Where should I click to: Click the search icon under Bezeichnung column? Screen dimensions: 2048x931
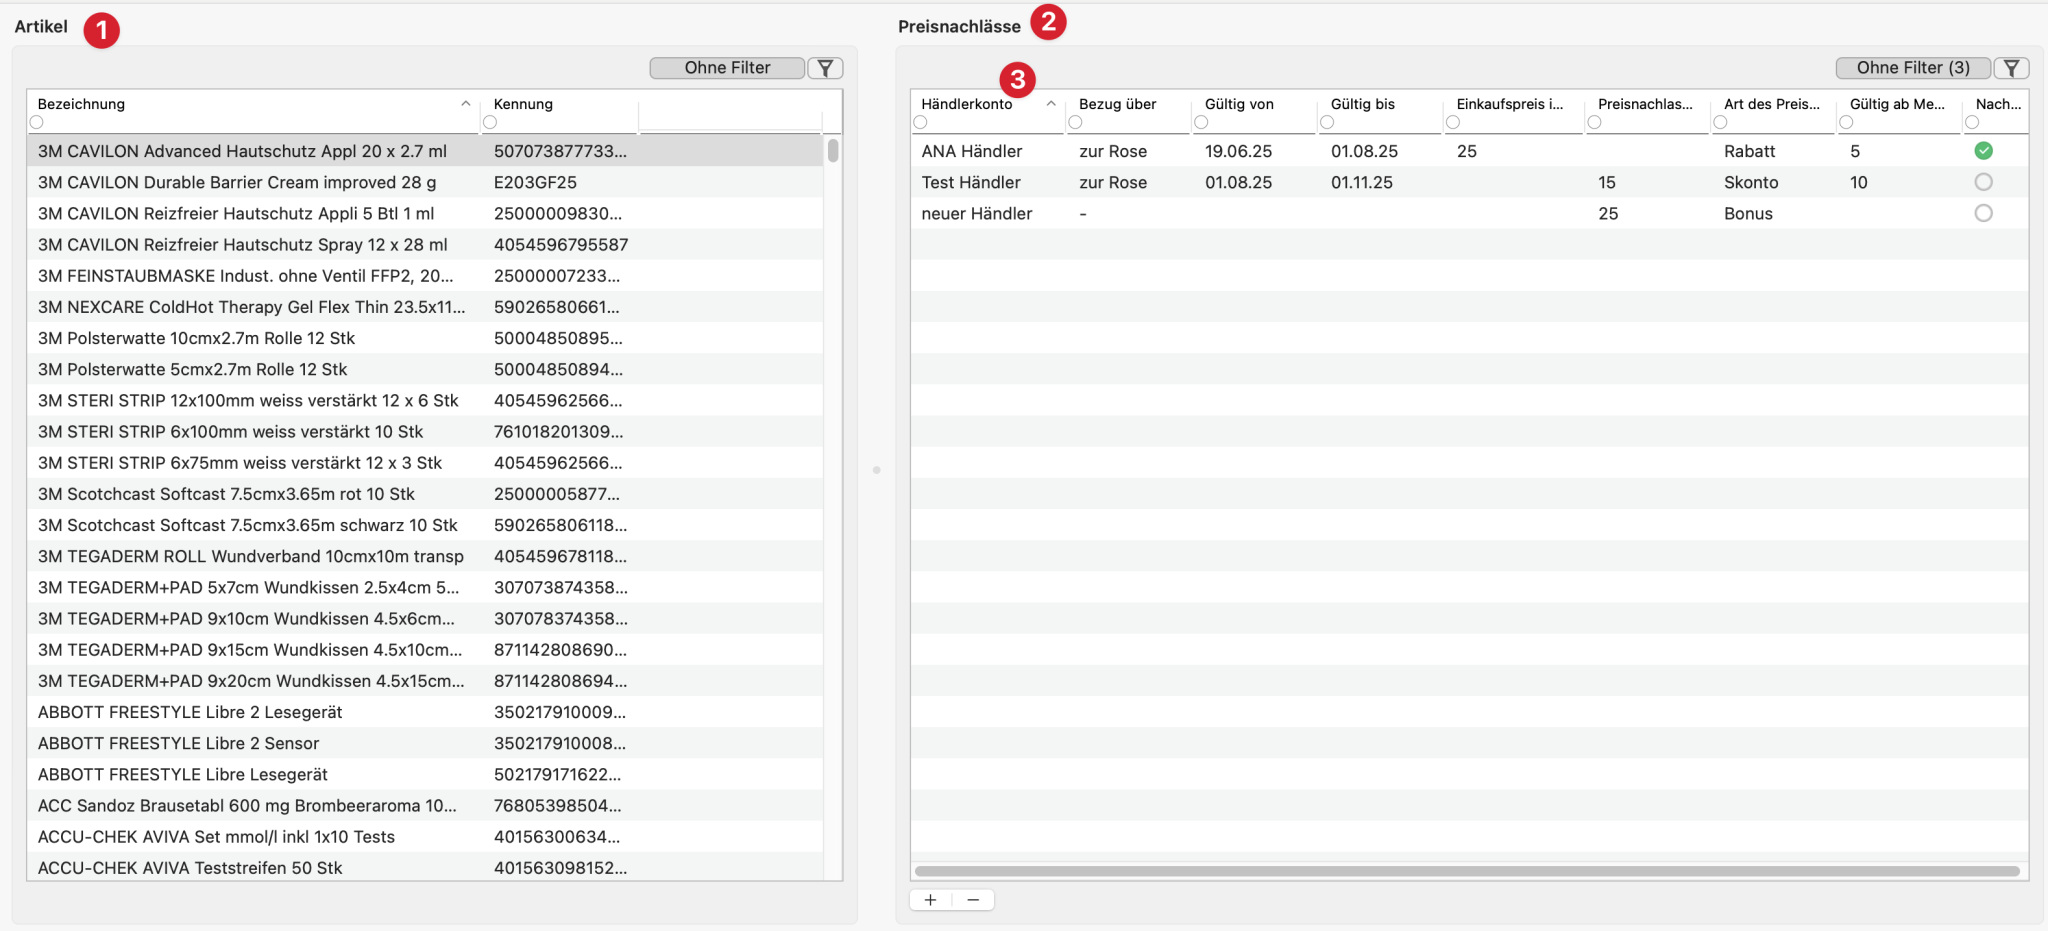tap(37, 122)
